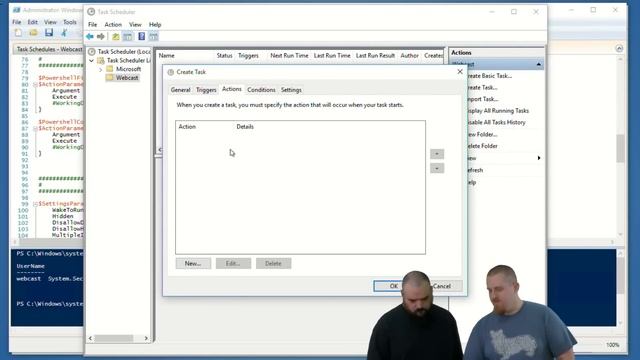Click the blue Help book toolbar icon
Image resolution: width=640 pixels, height=360 pixels.
(x=142, y=37)
